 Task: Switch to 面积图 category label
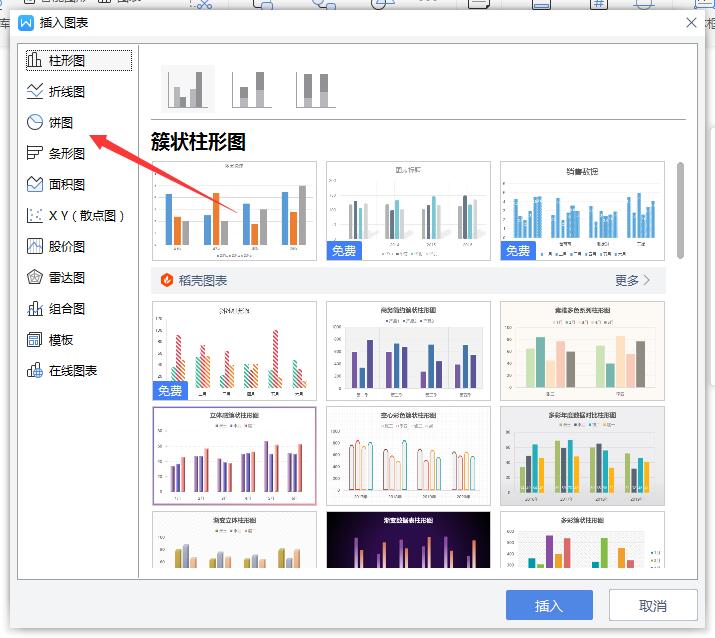coord(67,185)
